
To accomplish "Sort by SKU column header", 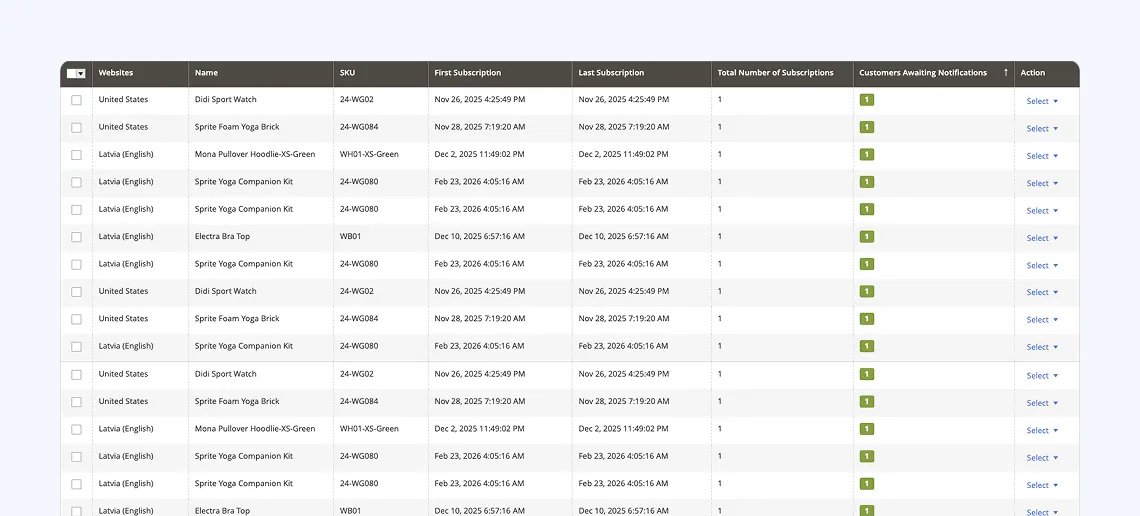I will click(348, 73).
